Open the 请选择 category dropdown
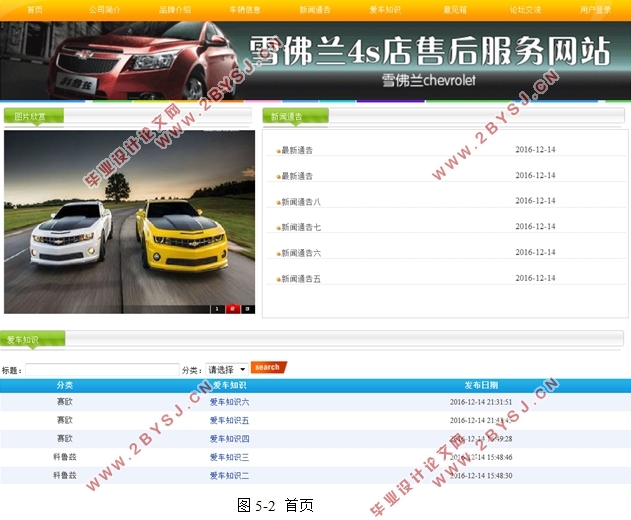The image size is (631, 520). 227,369
